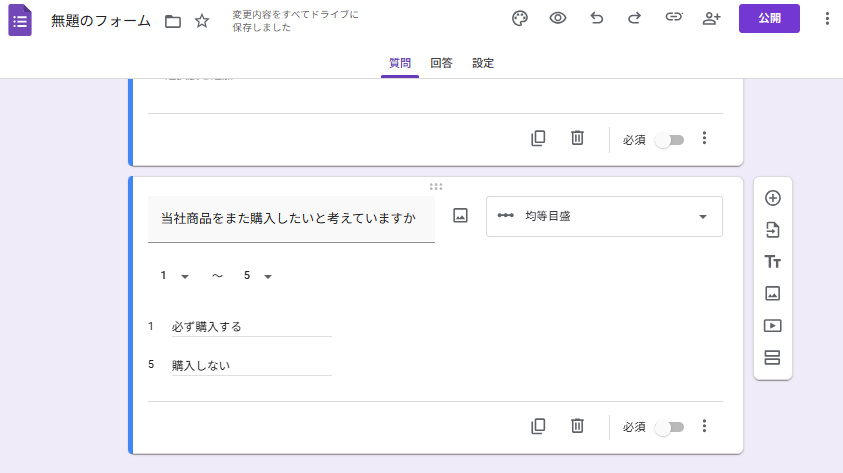Screen dimensions: 843x473
Task: Copy the responder link icon
Action: [x=674, y=19]
